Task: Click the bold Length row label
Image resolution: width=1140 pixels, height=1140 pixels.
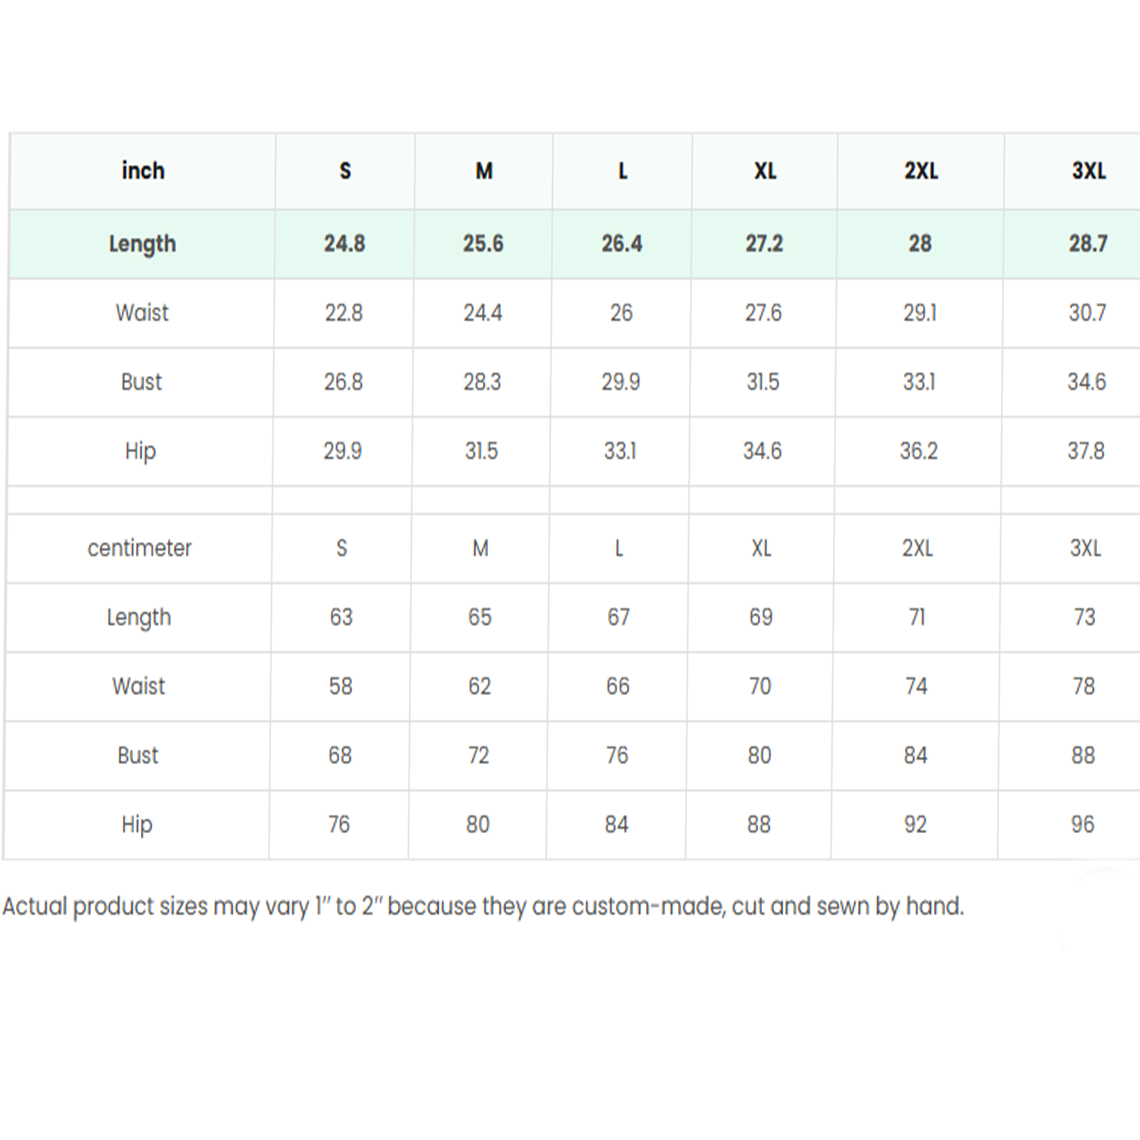Action: click(142, 244)
